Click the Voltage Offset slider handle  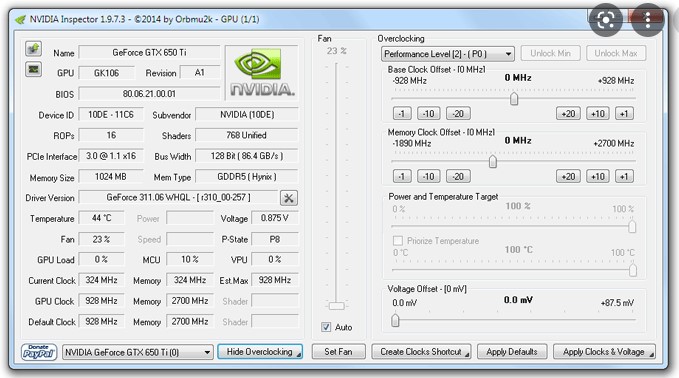click(x=395, y=320)
